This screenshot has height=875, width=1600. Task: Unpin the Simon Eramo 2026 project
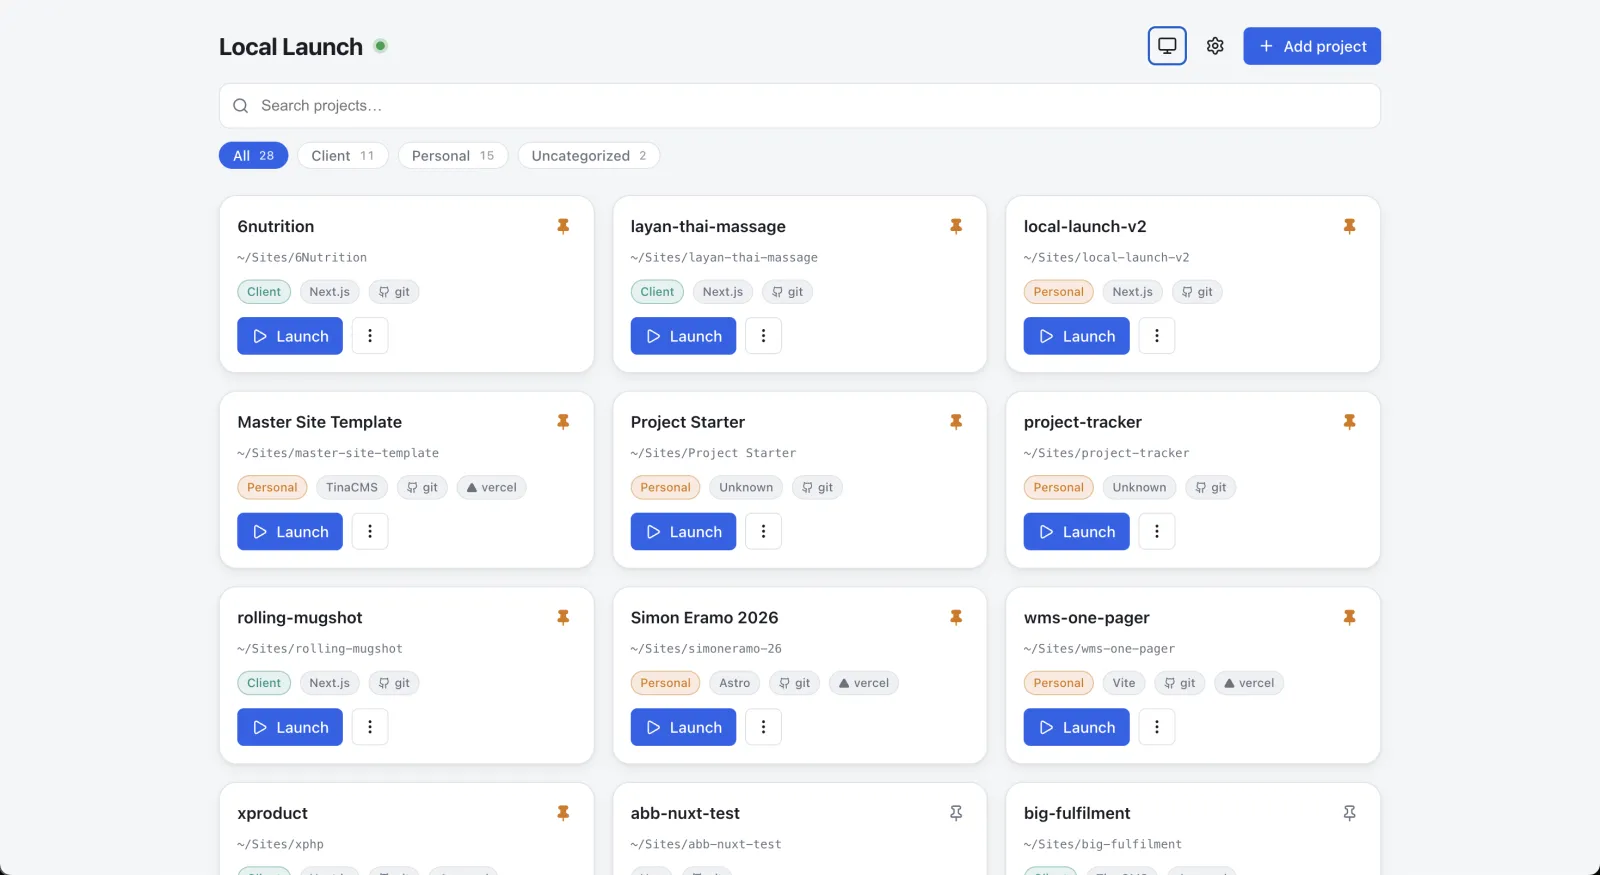pyautogui.click(x=956, y=618)
